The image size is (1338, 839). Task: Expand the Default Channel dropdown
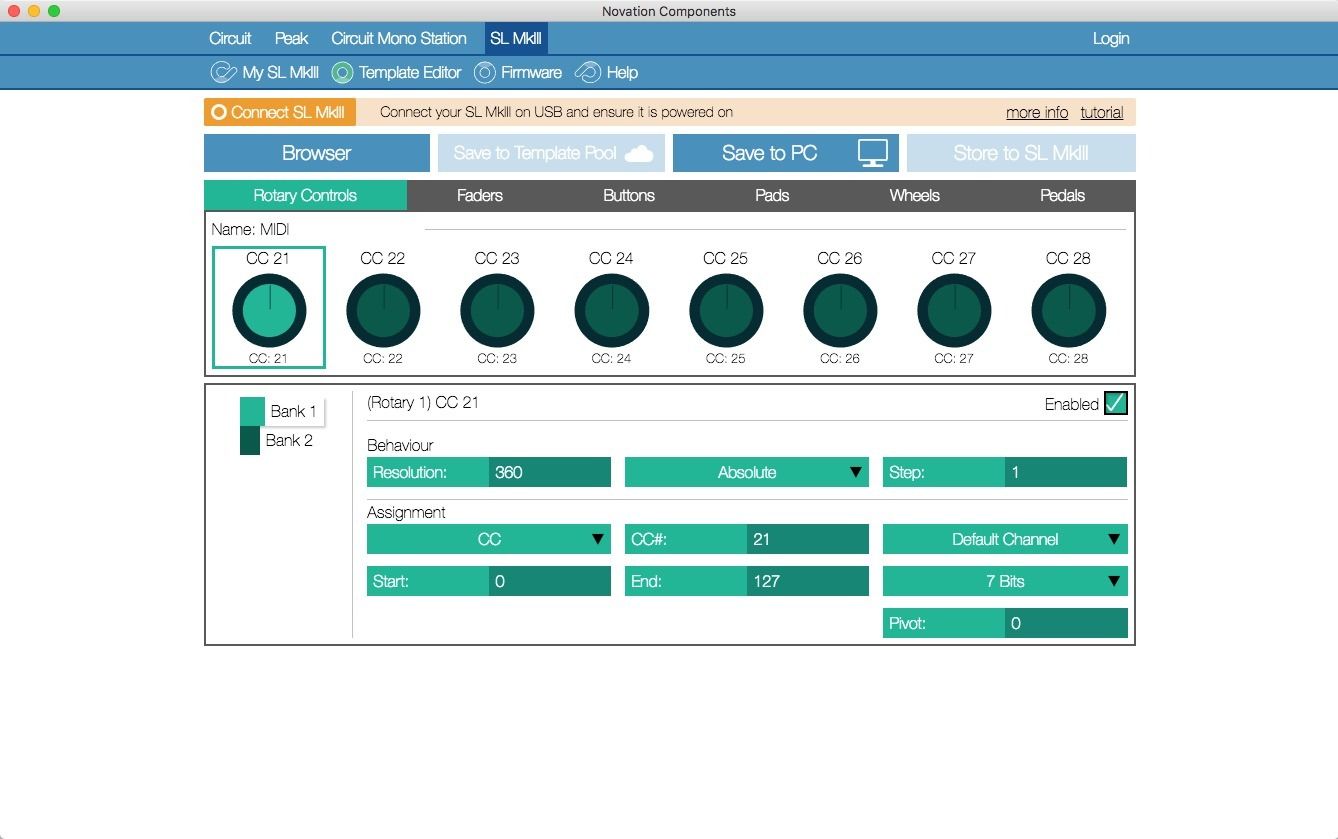(x=1004, y=539)
